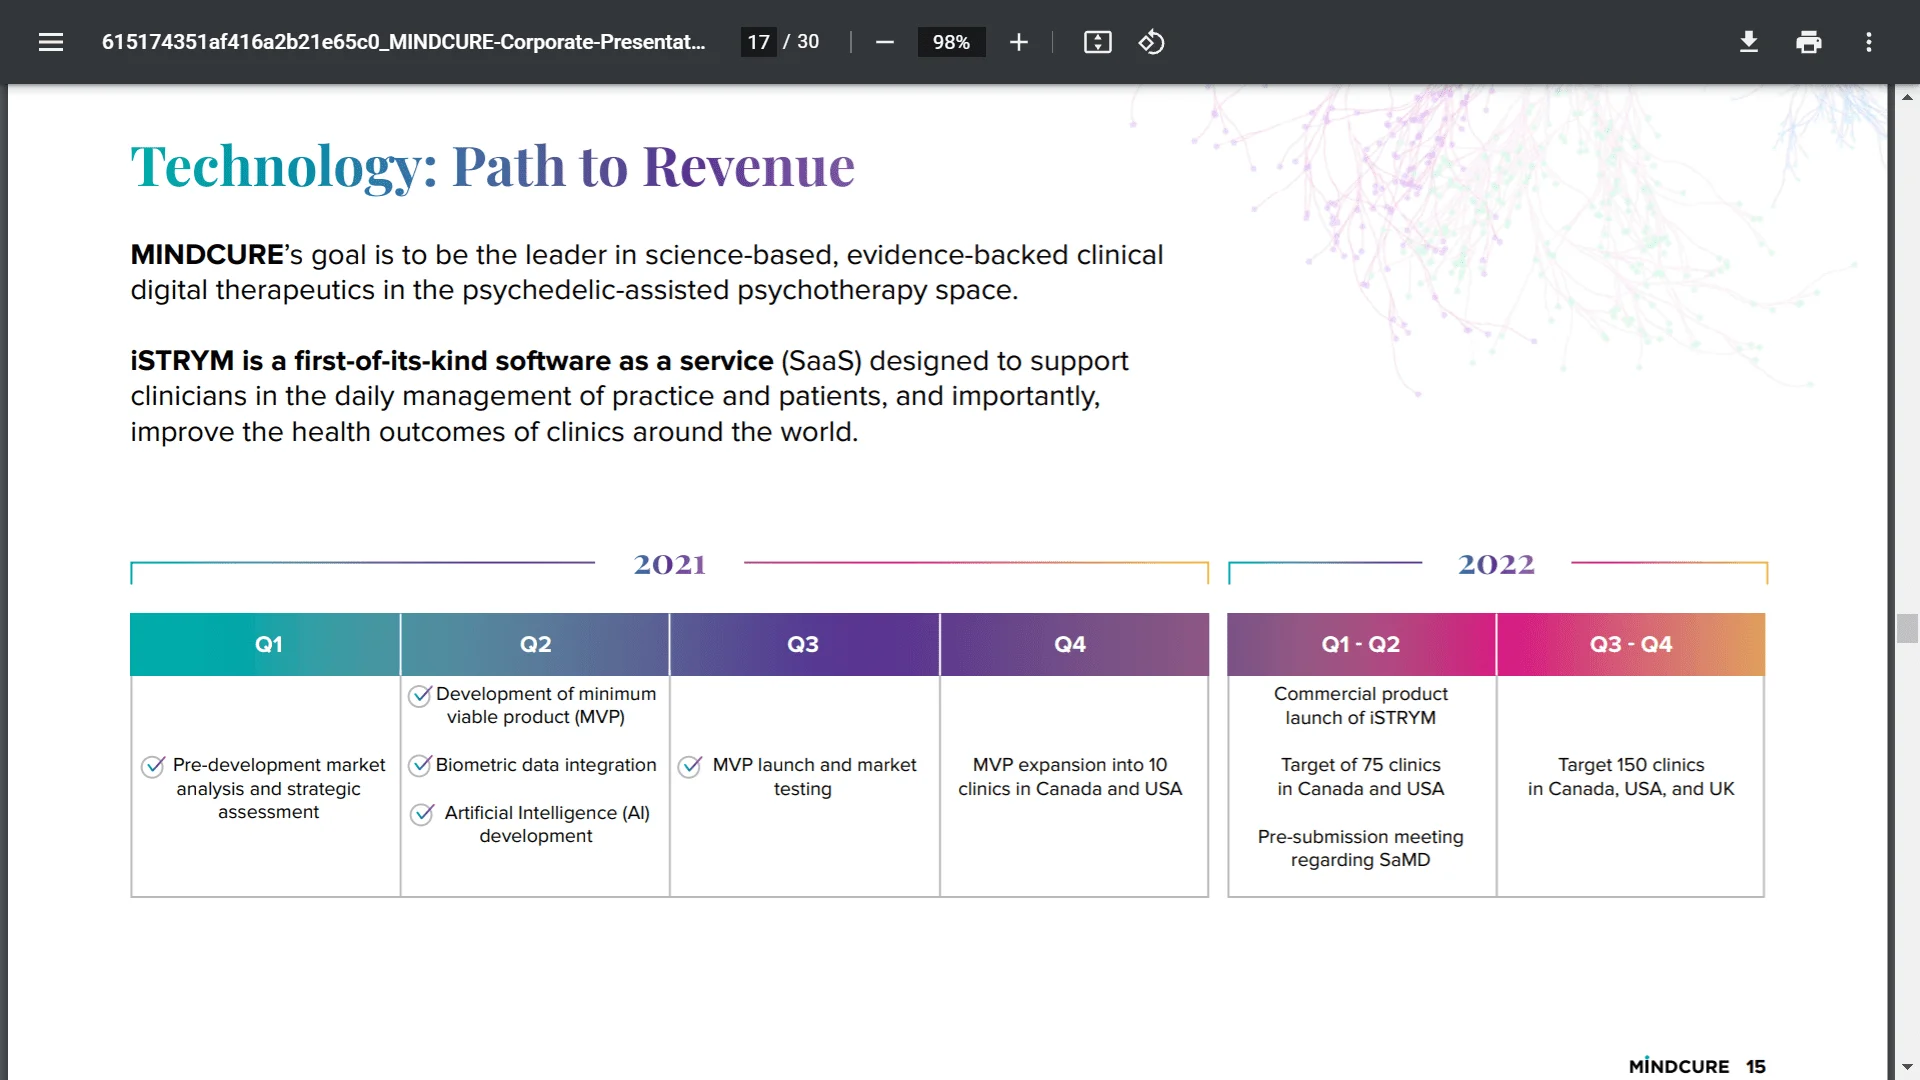
Task: Open the more actions menu
Action: pyautogui.click(x=1868, y=42)
